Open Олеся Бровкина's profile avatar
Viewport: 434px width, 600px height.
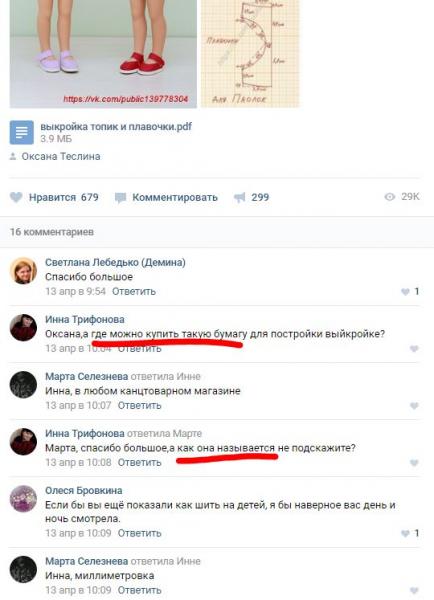point(23,499)
